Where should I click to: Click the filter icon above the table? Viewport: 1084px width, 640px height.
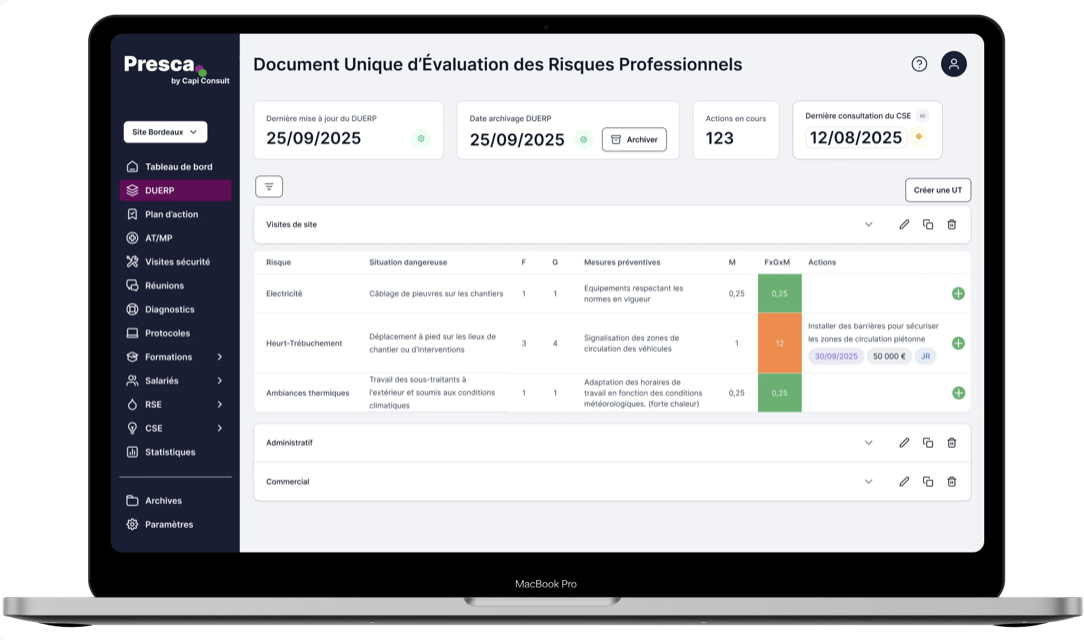pos(269,186)
